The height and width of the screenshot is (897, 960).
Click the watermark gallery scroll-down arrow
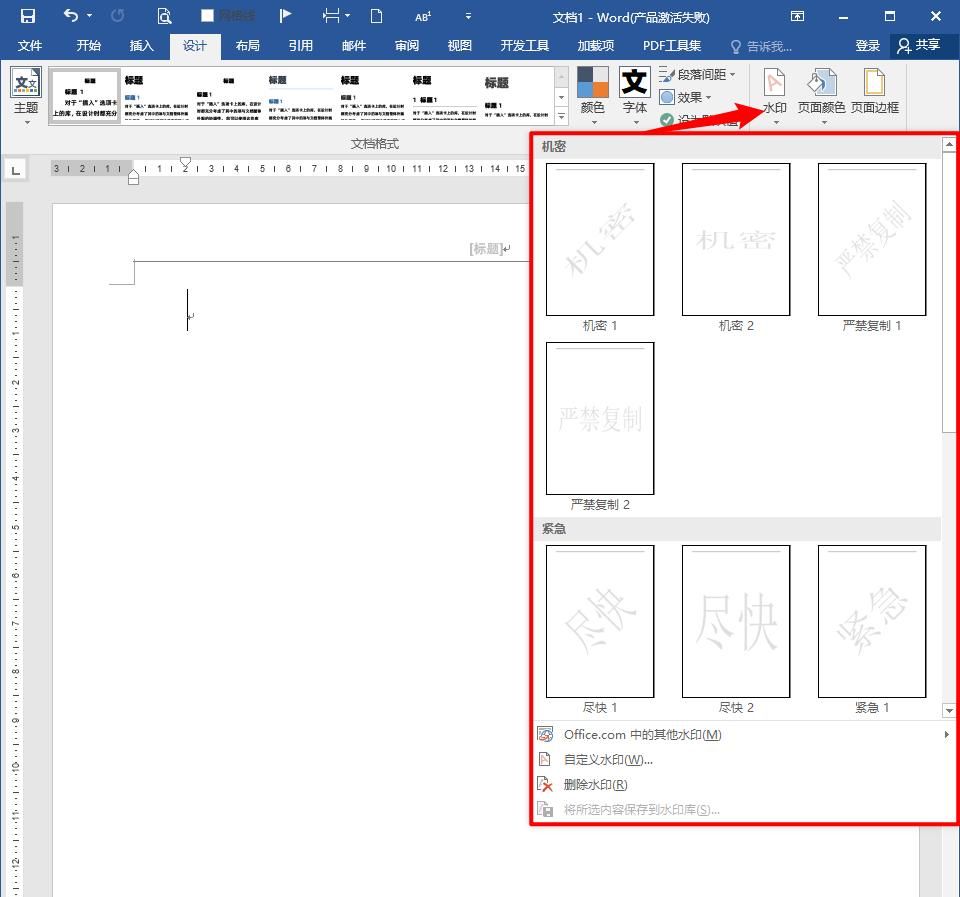click(948, 711)
